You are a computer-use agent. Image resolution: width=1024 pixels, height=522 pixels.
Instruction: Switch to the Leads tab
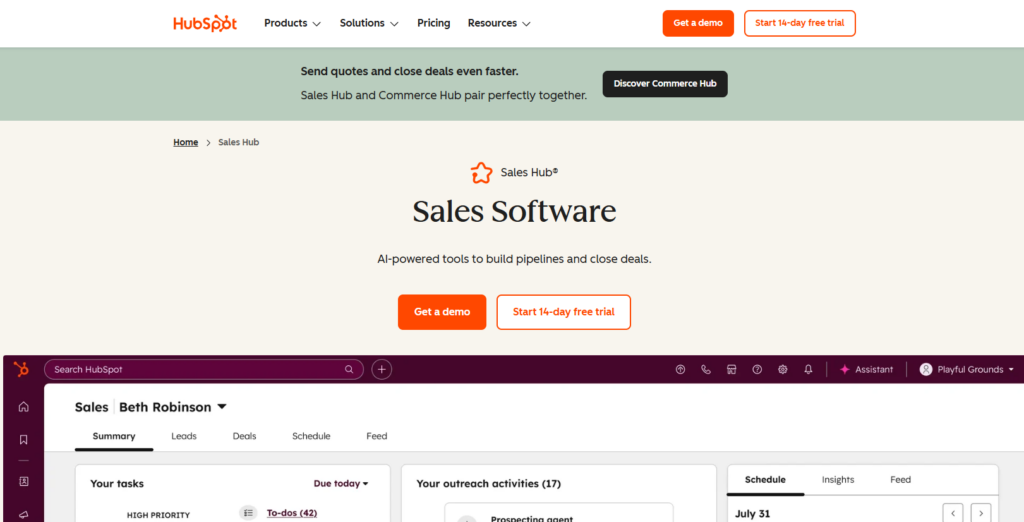pyautogui.click(x=184, y=436)
